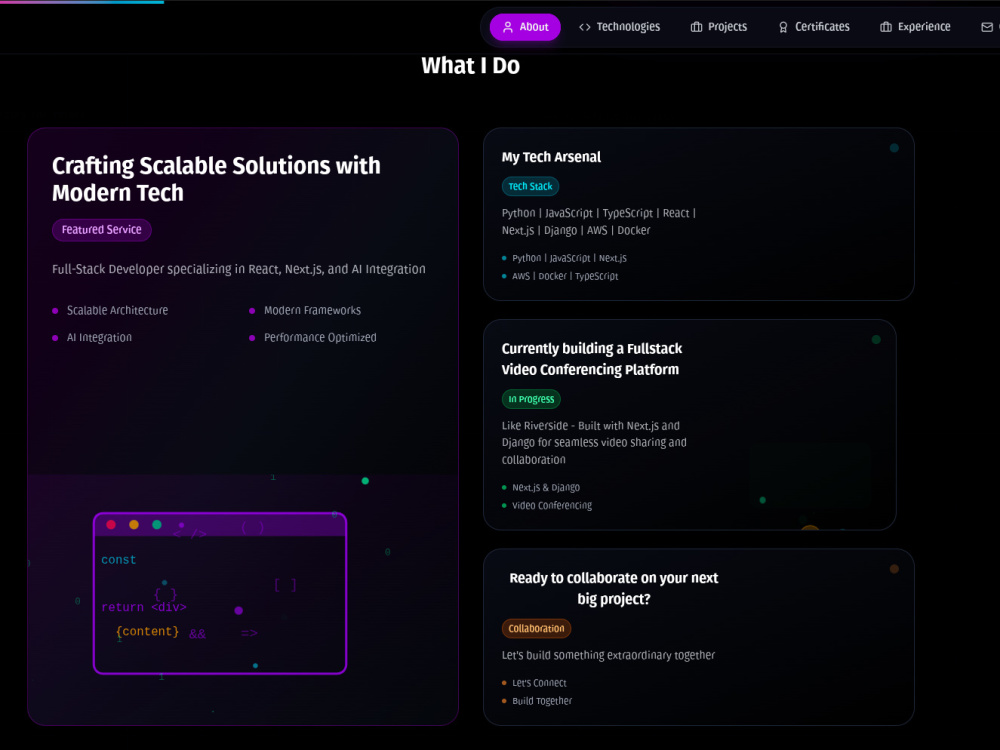
Task: Click the green dot in code window
Action: click(157, 524)
